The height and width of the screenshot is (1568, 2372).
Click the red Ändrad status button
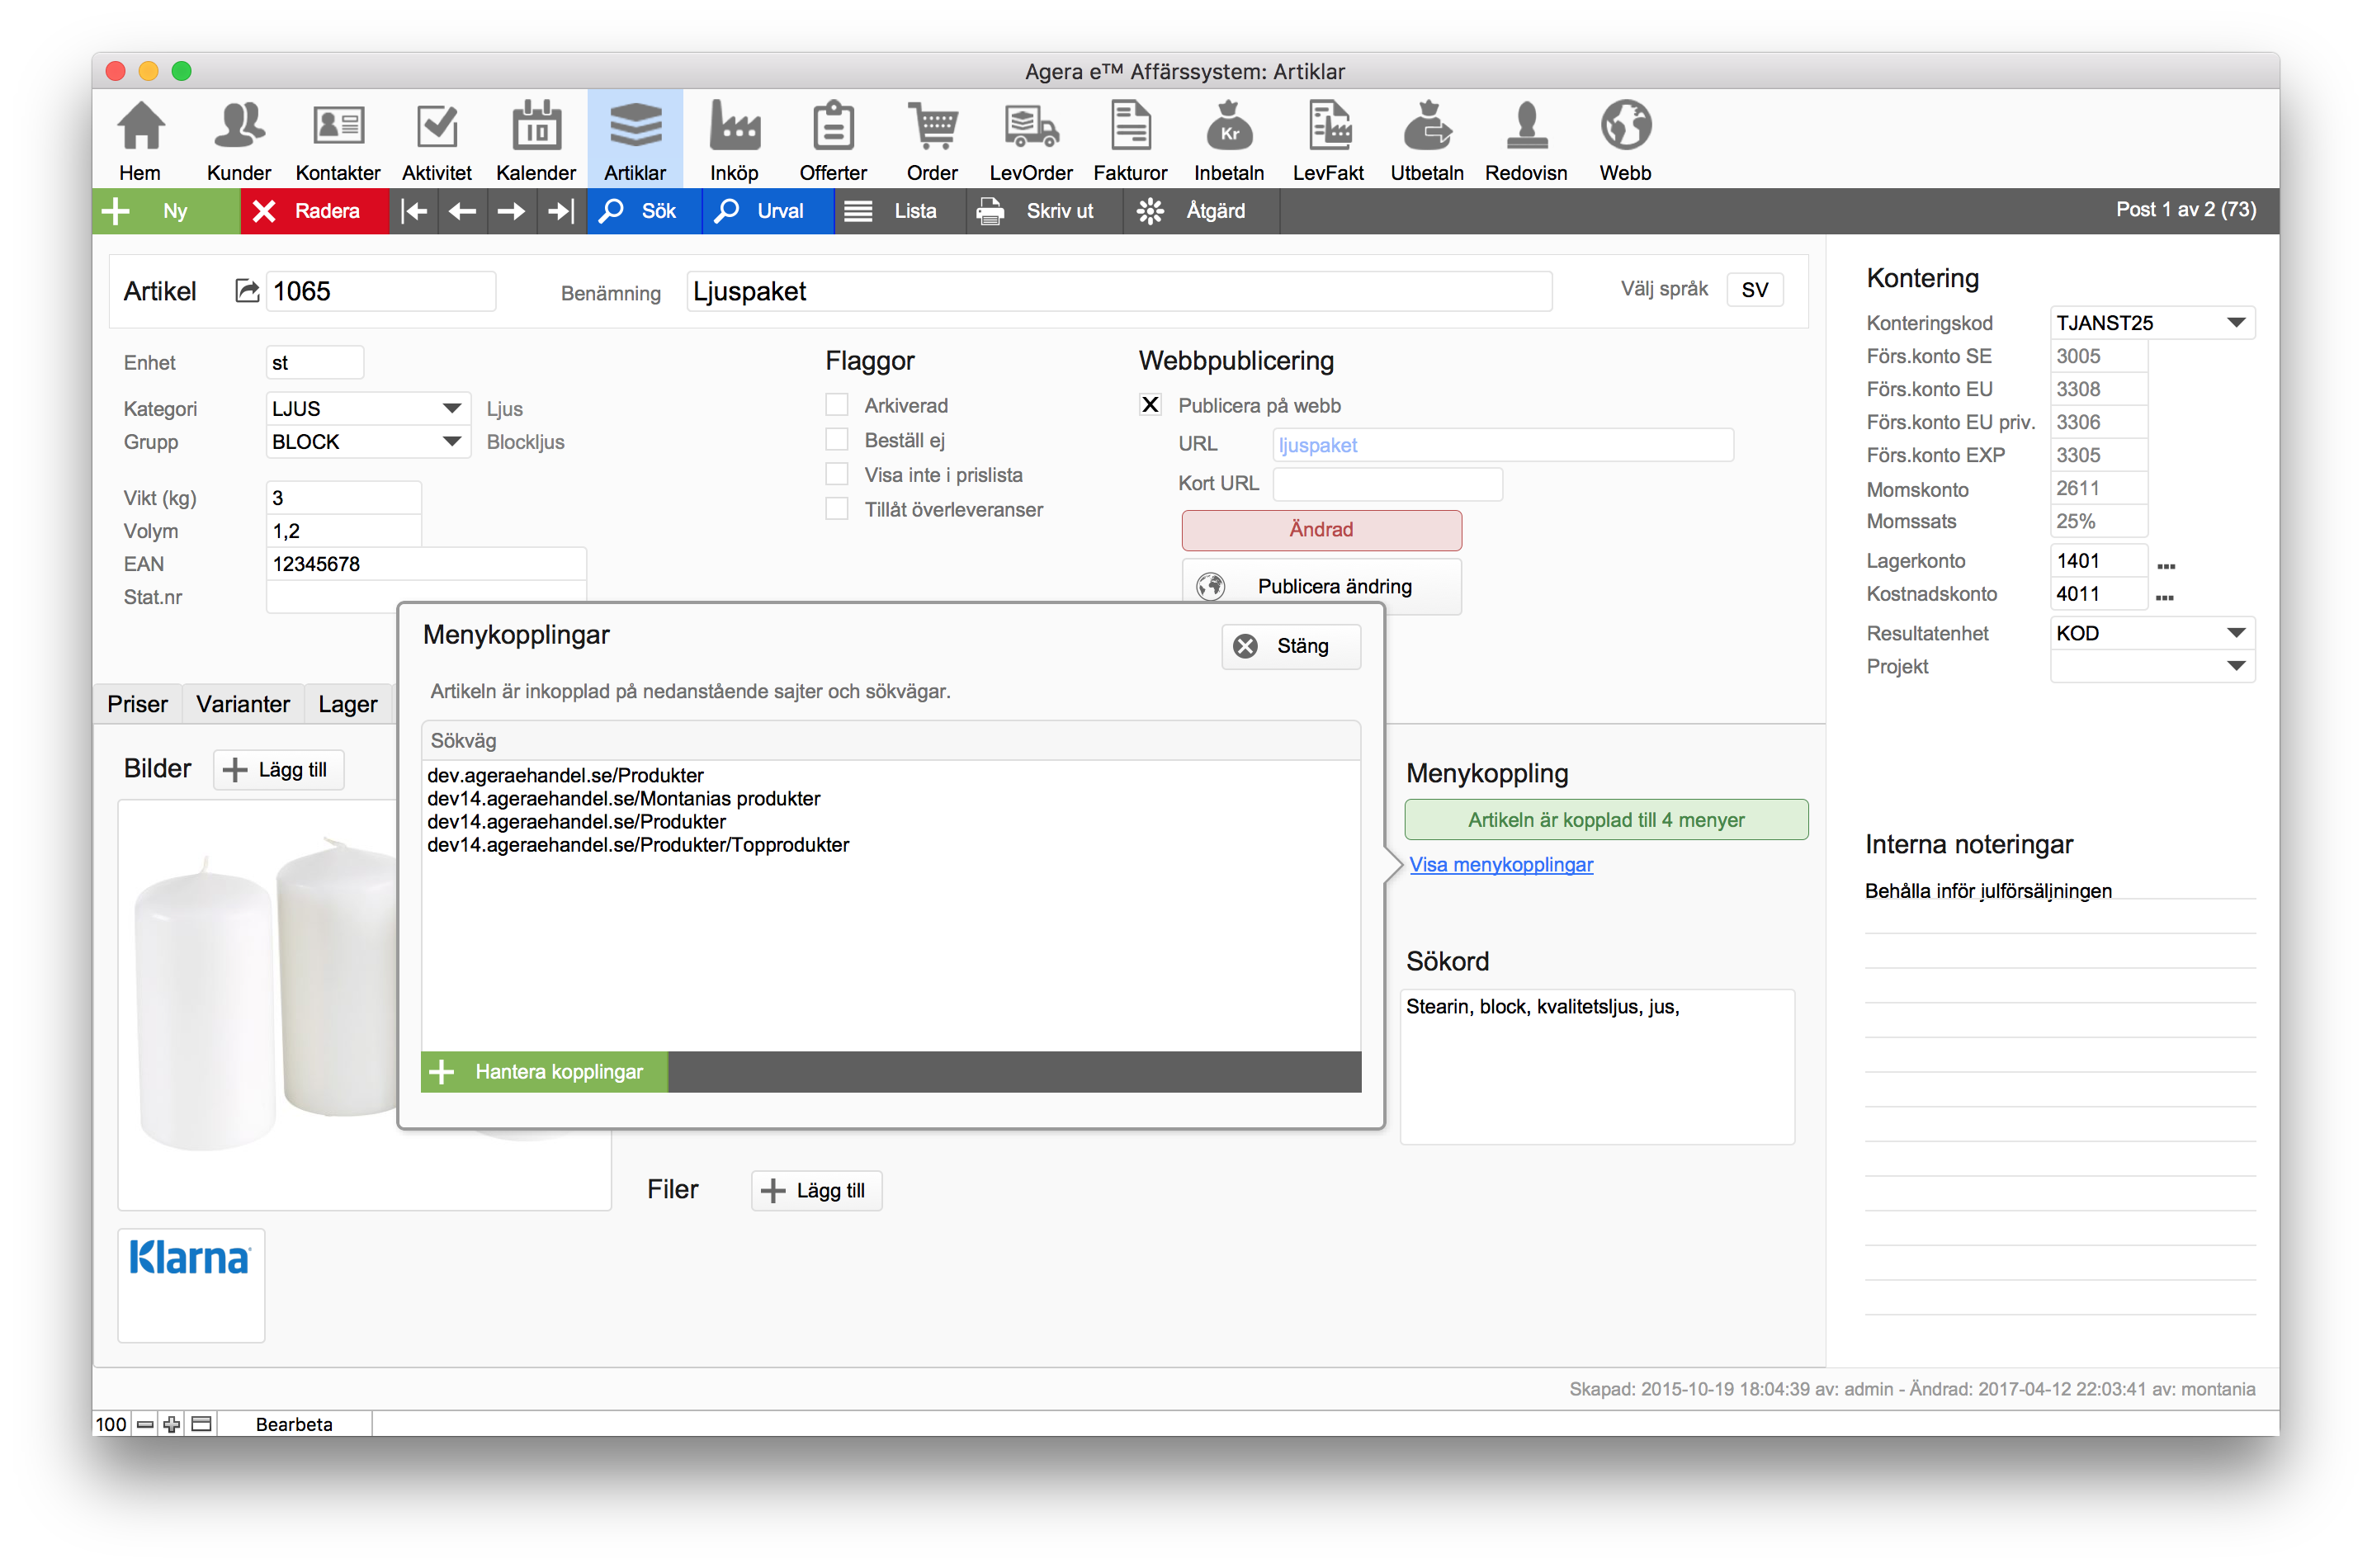pyautogui.click(x=1321, y=530)
